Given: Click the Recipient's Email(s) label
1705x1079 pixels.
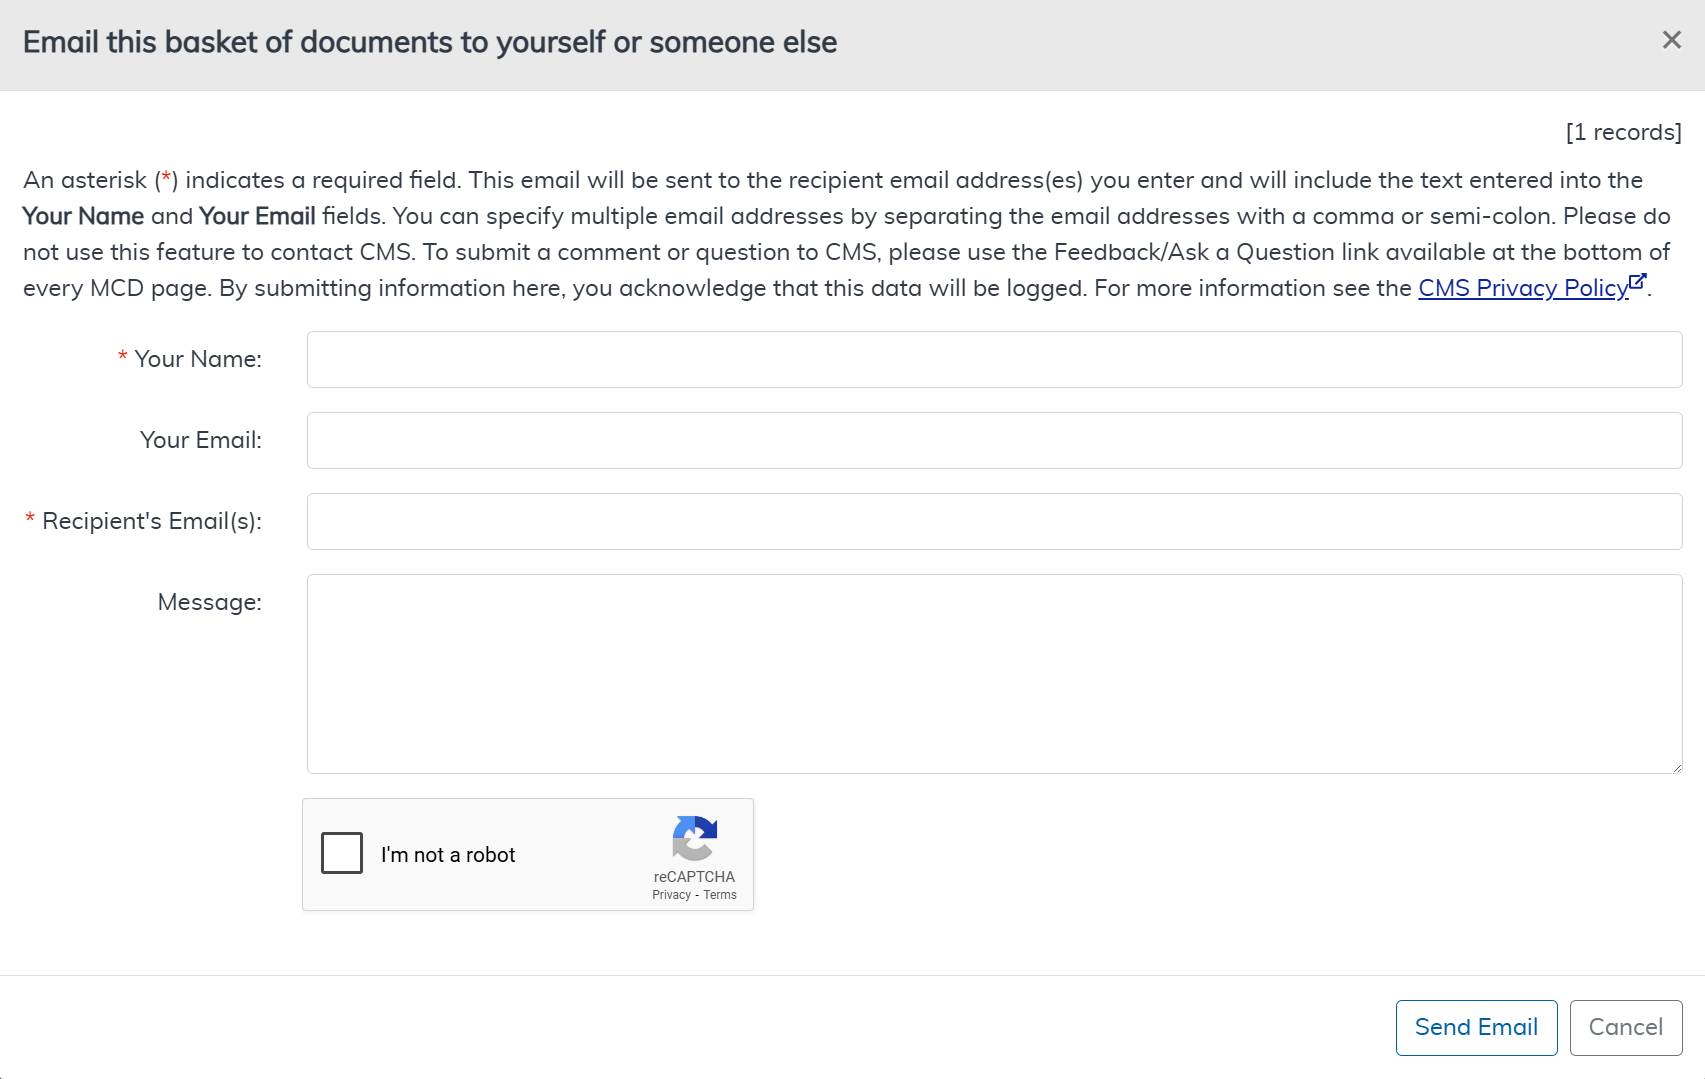Looking at the screenshot, I should click(151, 522).
